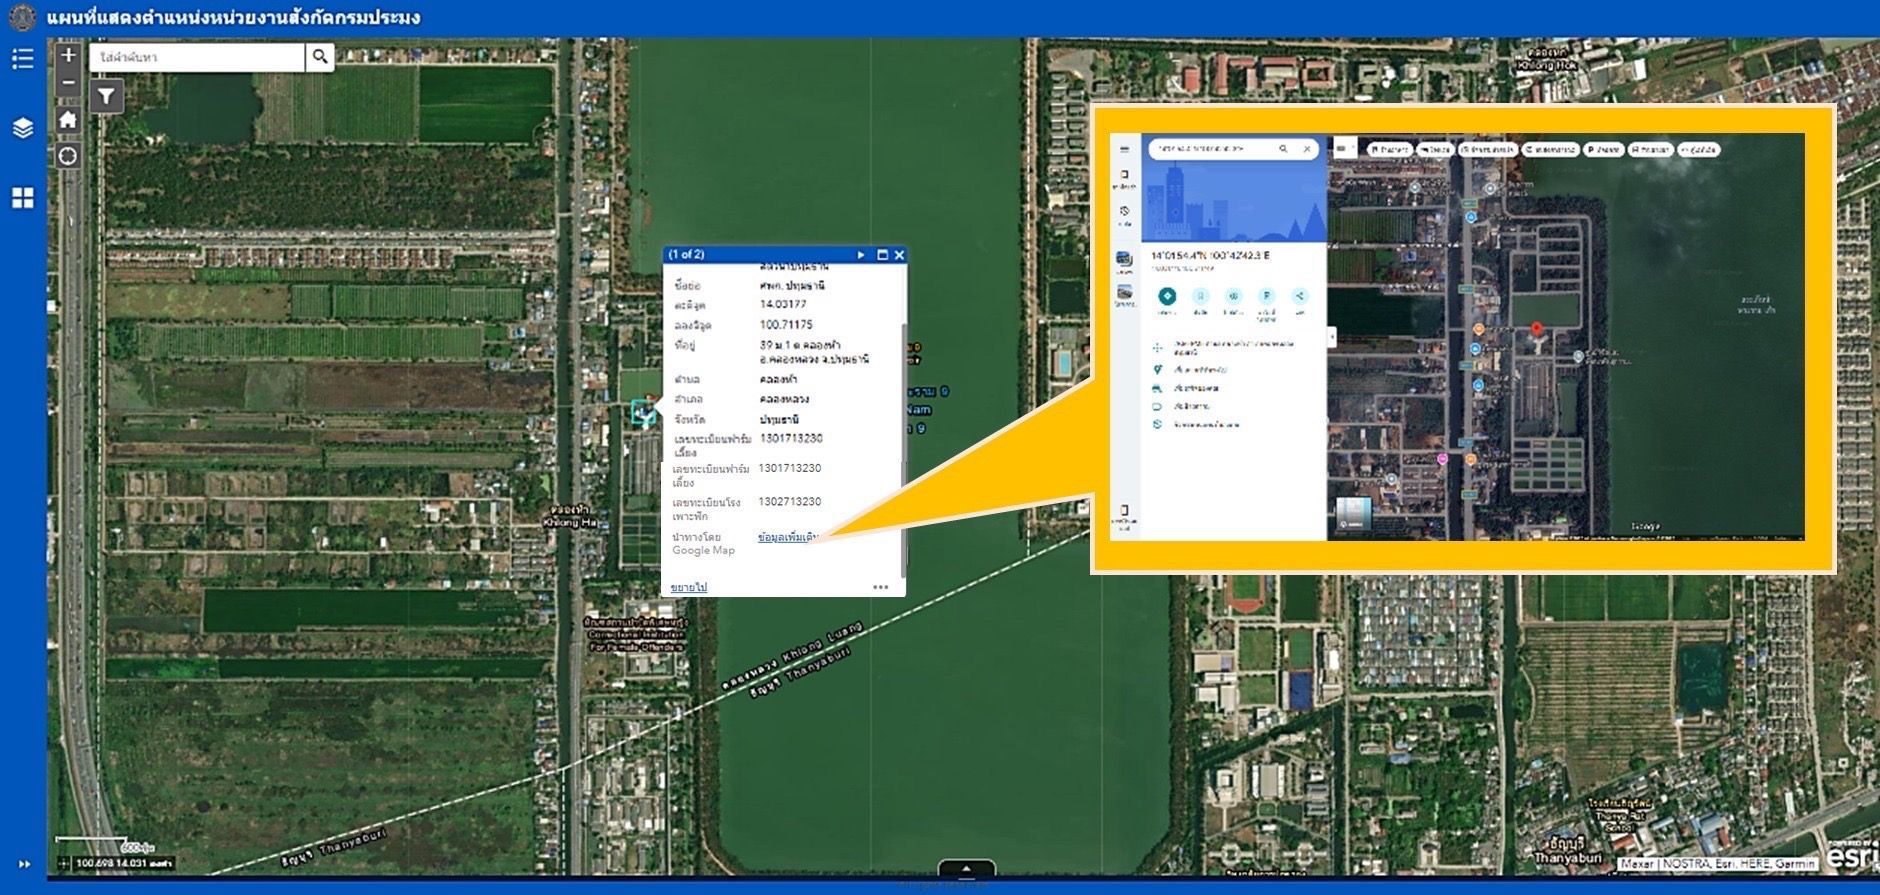The image size is (1880, 895).
Task: Zoom in on the map
Action: click(68, 56)
